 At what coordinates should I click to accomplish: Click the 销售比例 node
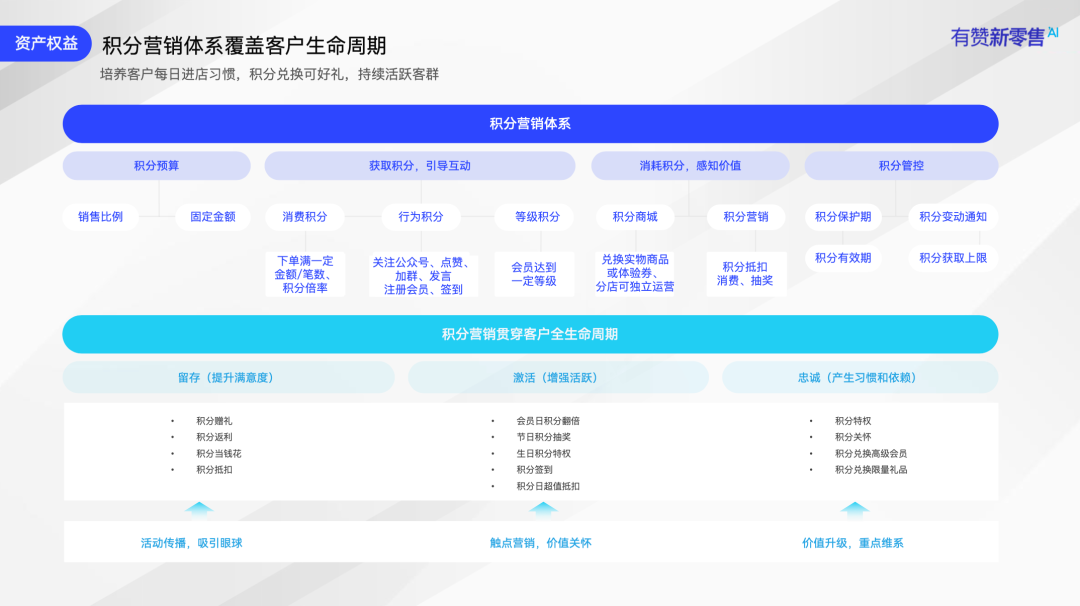pyautogui.click(x=101, y=217)
